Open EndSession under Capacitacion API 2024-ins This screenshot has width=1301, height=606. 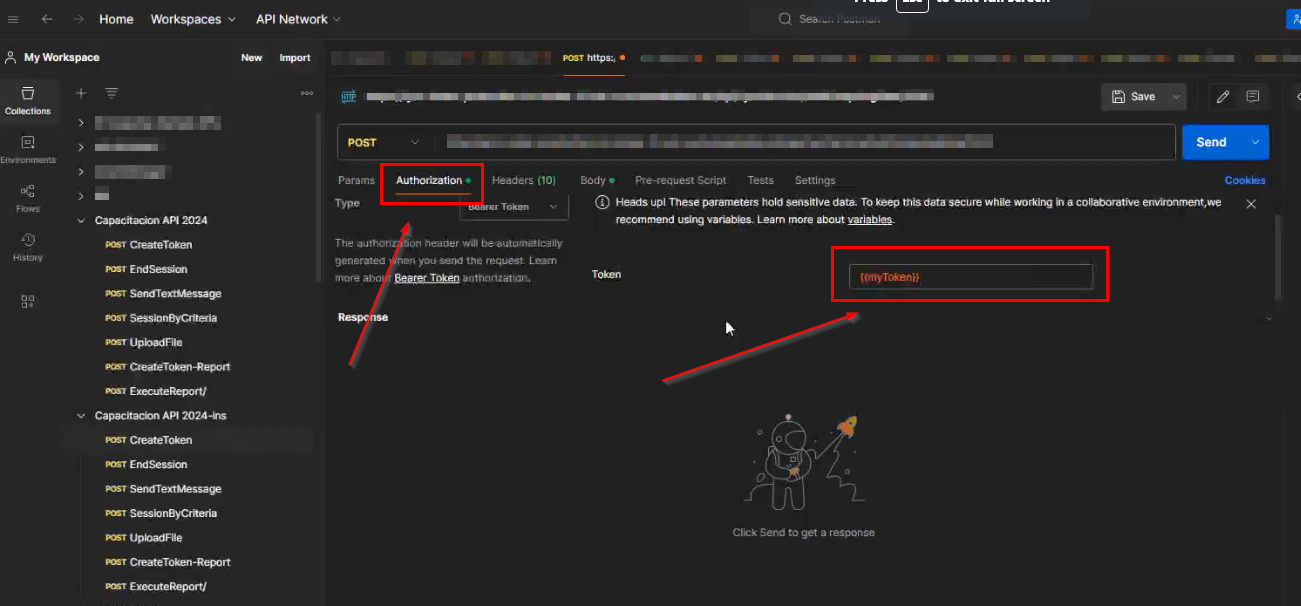coord(158,464)
